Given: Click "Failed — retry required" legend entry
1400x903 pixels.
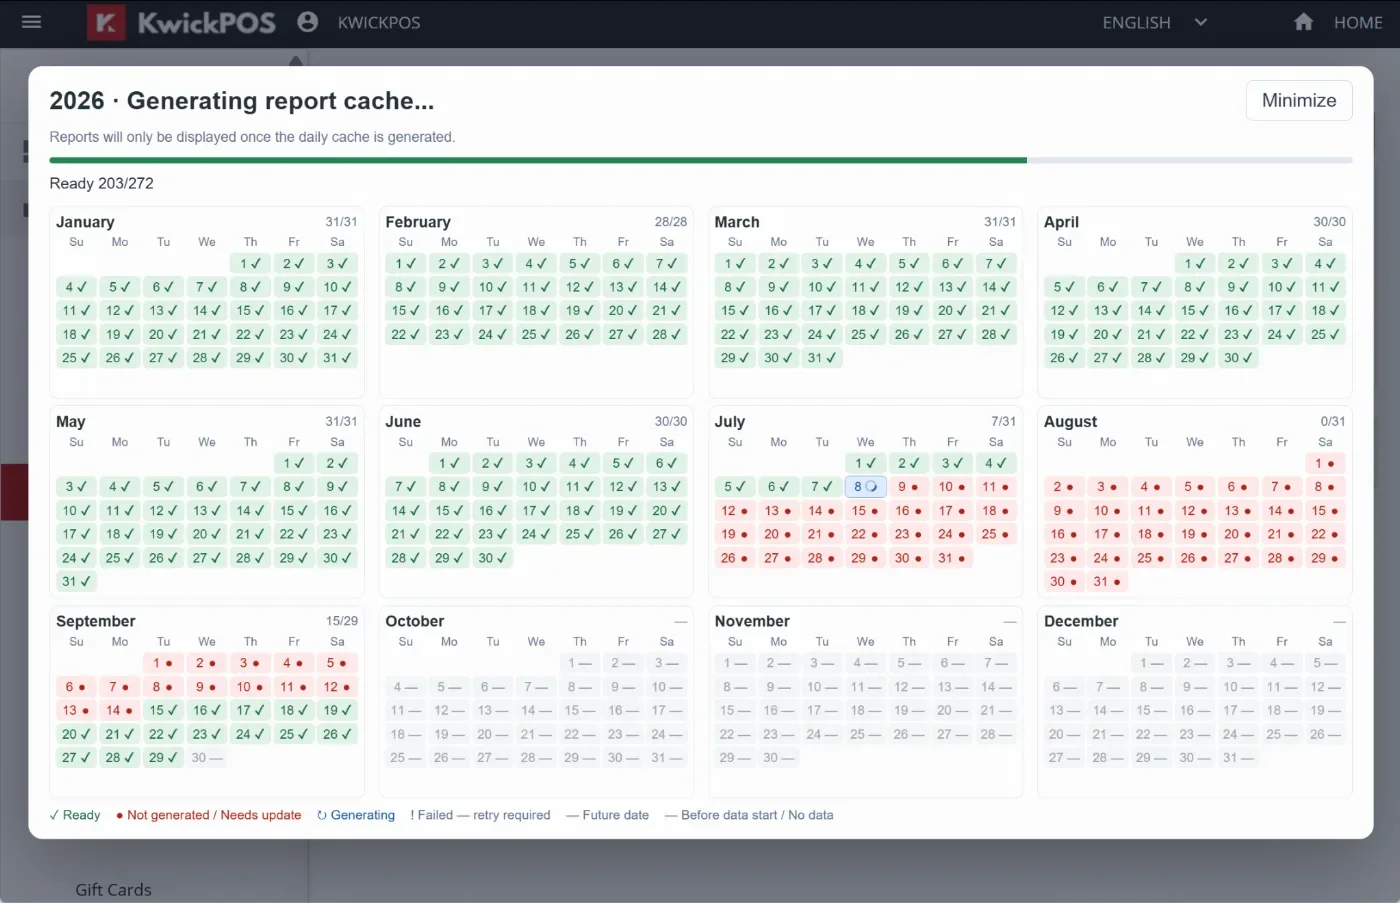Looking at the screenshot, I should [480, 815].
